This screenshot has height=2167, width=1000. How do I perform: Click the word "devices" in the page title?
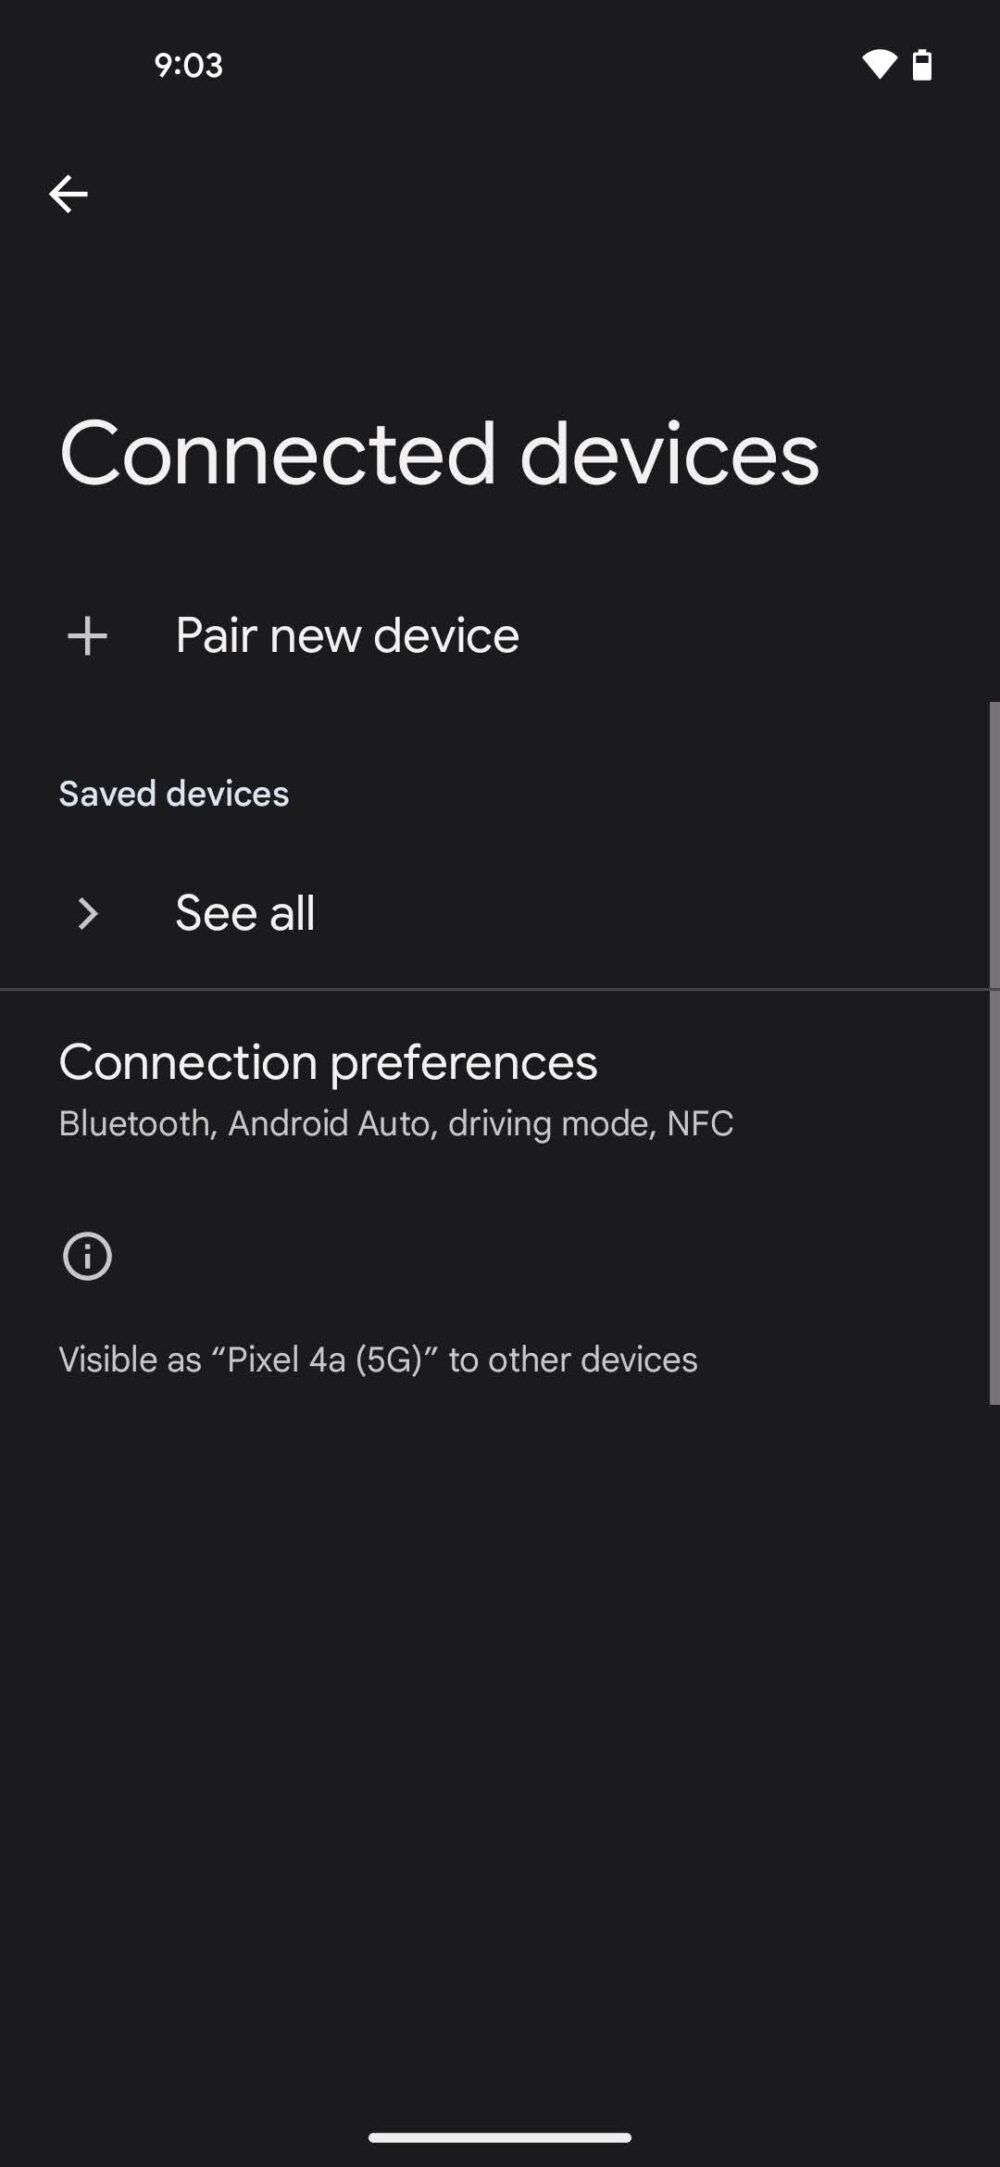tap(668, 455)
